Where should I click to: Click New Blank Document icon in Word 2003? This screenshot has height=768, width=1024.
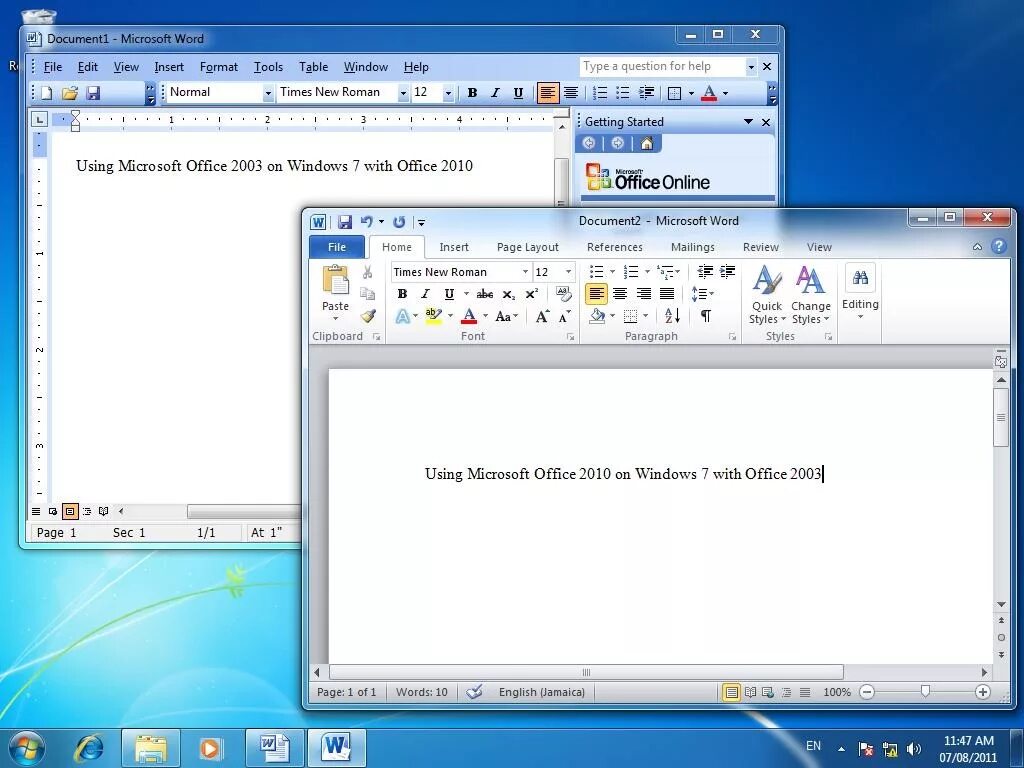pyautogui.click(x=46, y=93)
